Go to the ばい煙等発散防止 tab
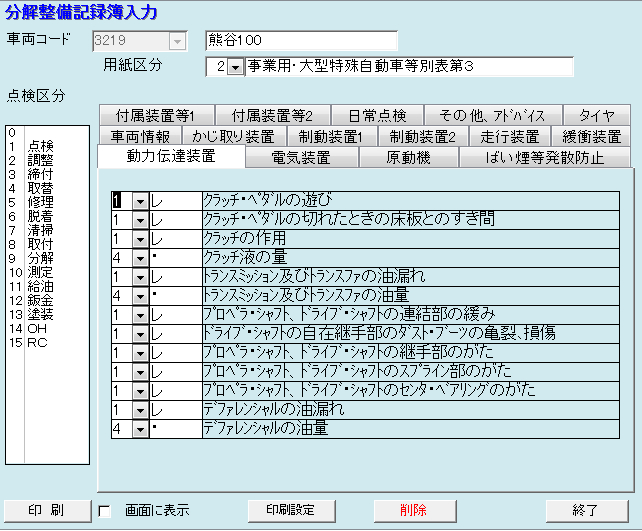This screenshot has width=642, height=531. tap(544, 157)
